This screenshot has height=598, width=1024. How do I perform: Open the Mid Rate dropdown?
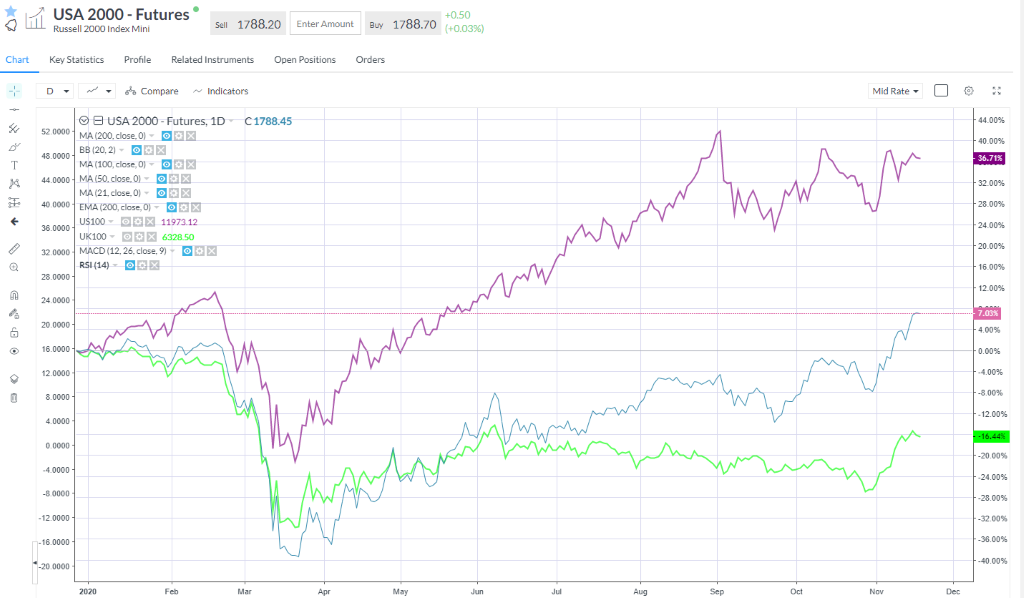pos(894,90)
